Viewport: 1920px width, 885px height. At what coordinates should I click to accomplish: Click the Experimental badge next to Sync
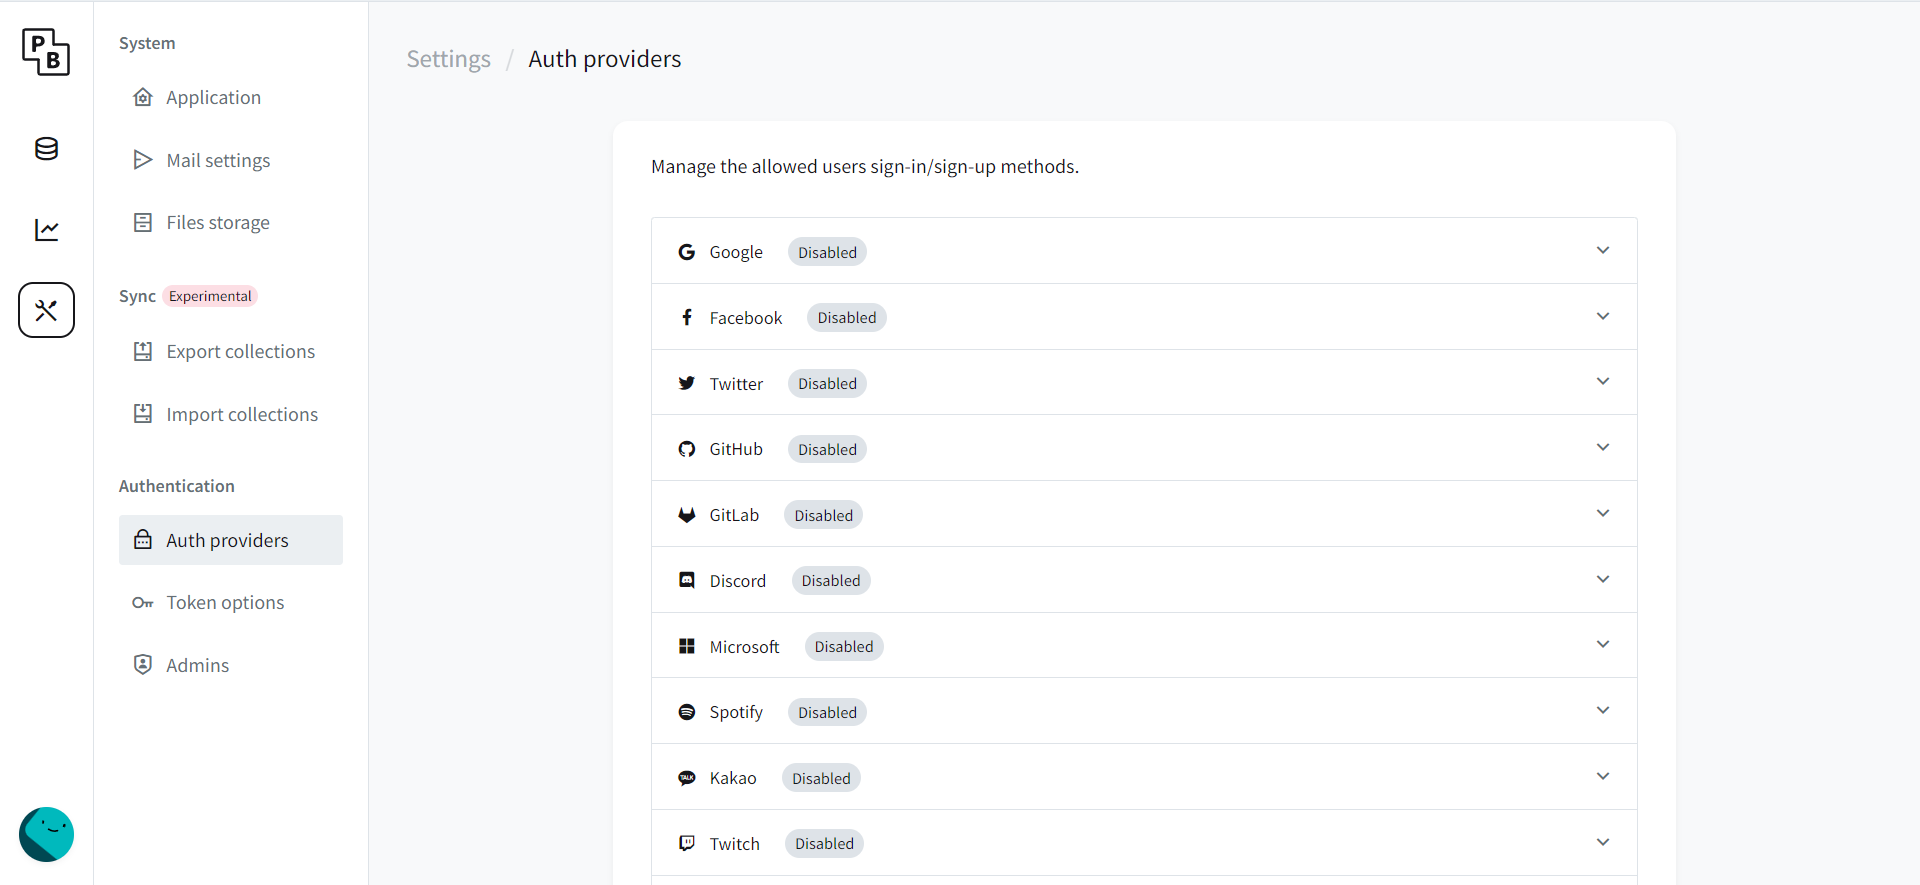(x=210, y=296)
